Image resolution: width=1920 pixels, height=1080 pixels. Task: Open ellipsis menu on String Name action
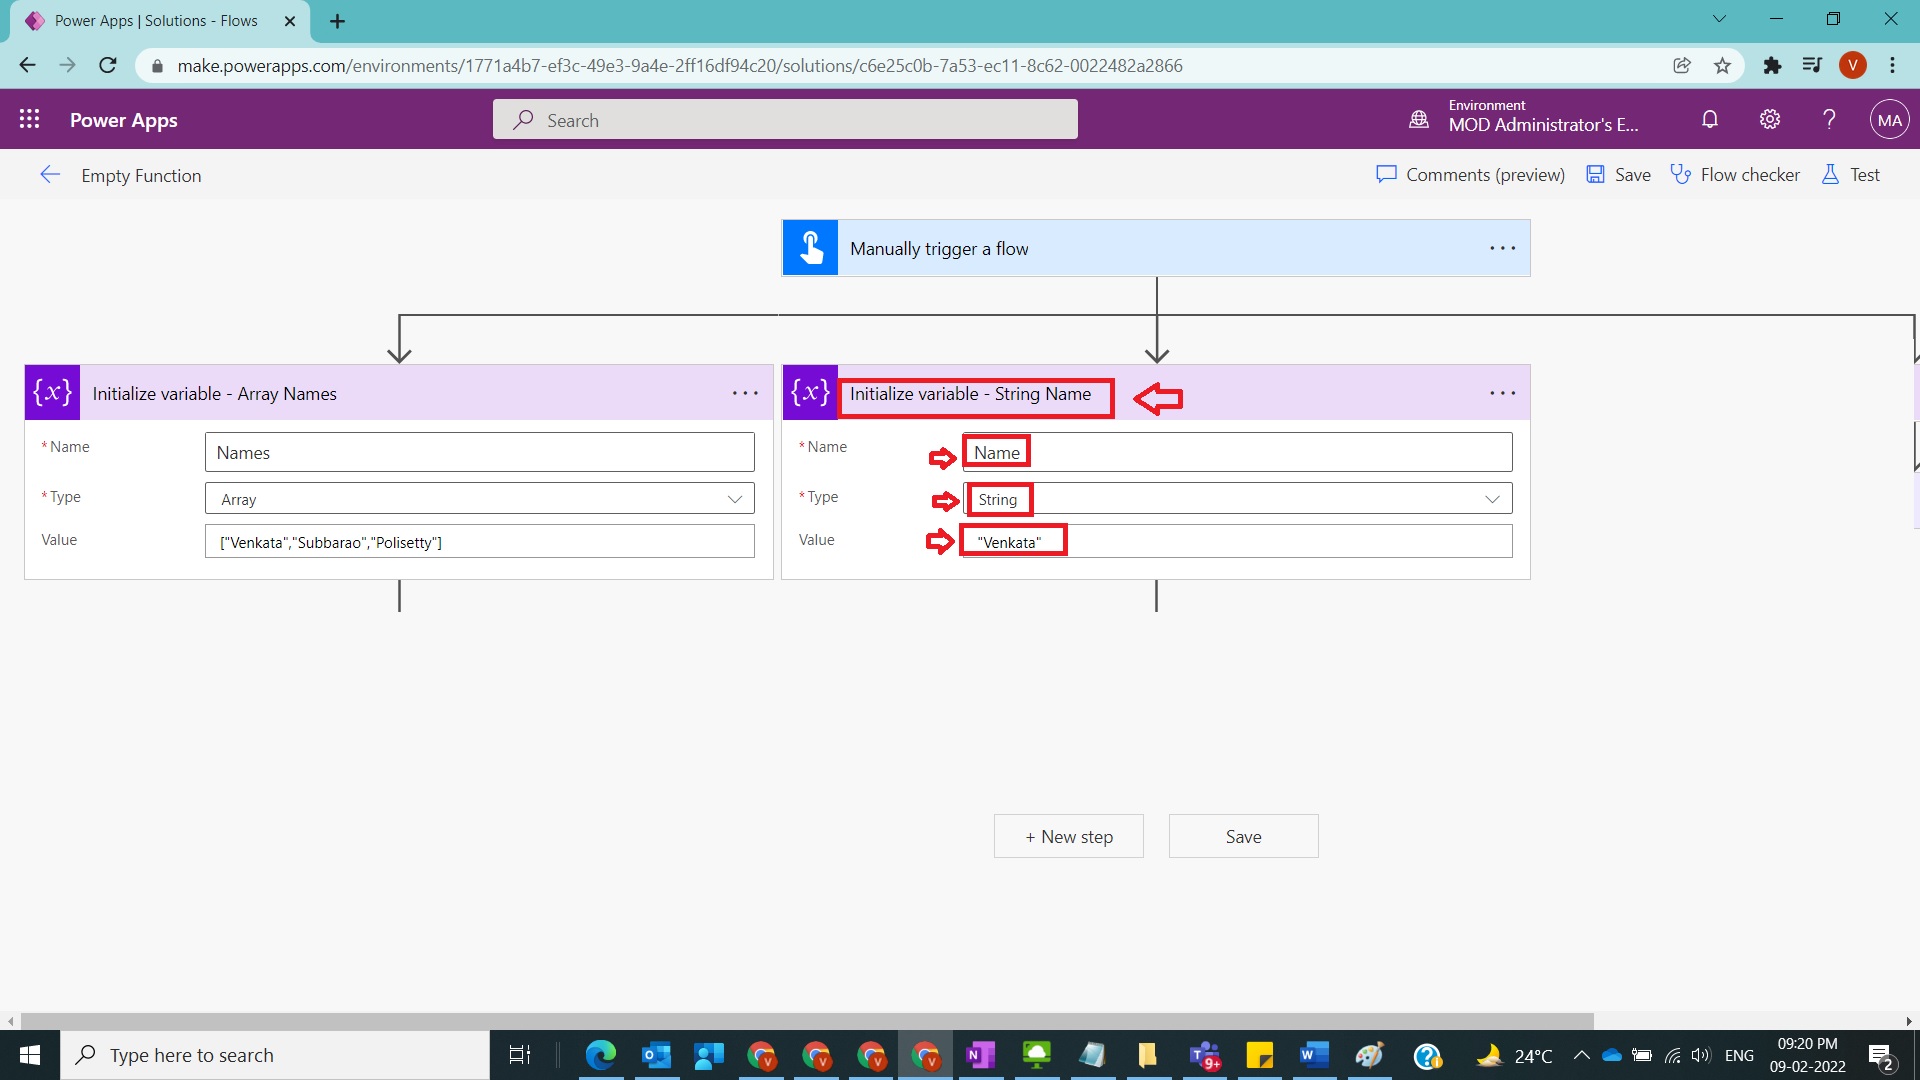(x=1502, y=393)
